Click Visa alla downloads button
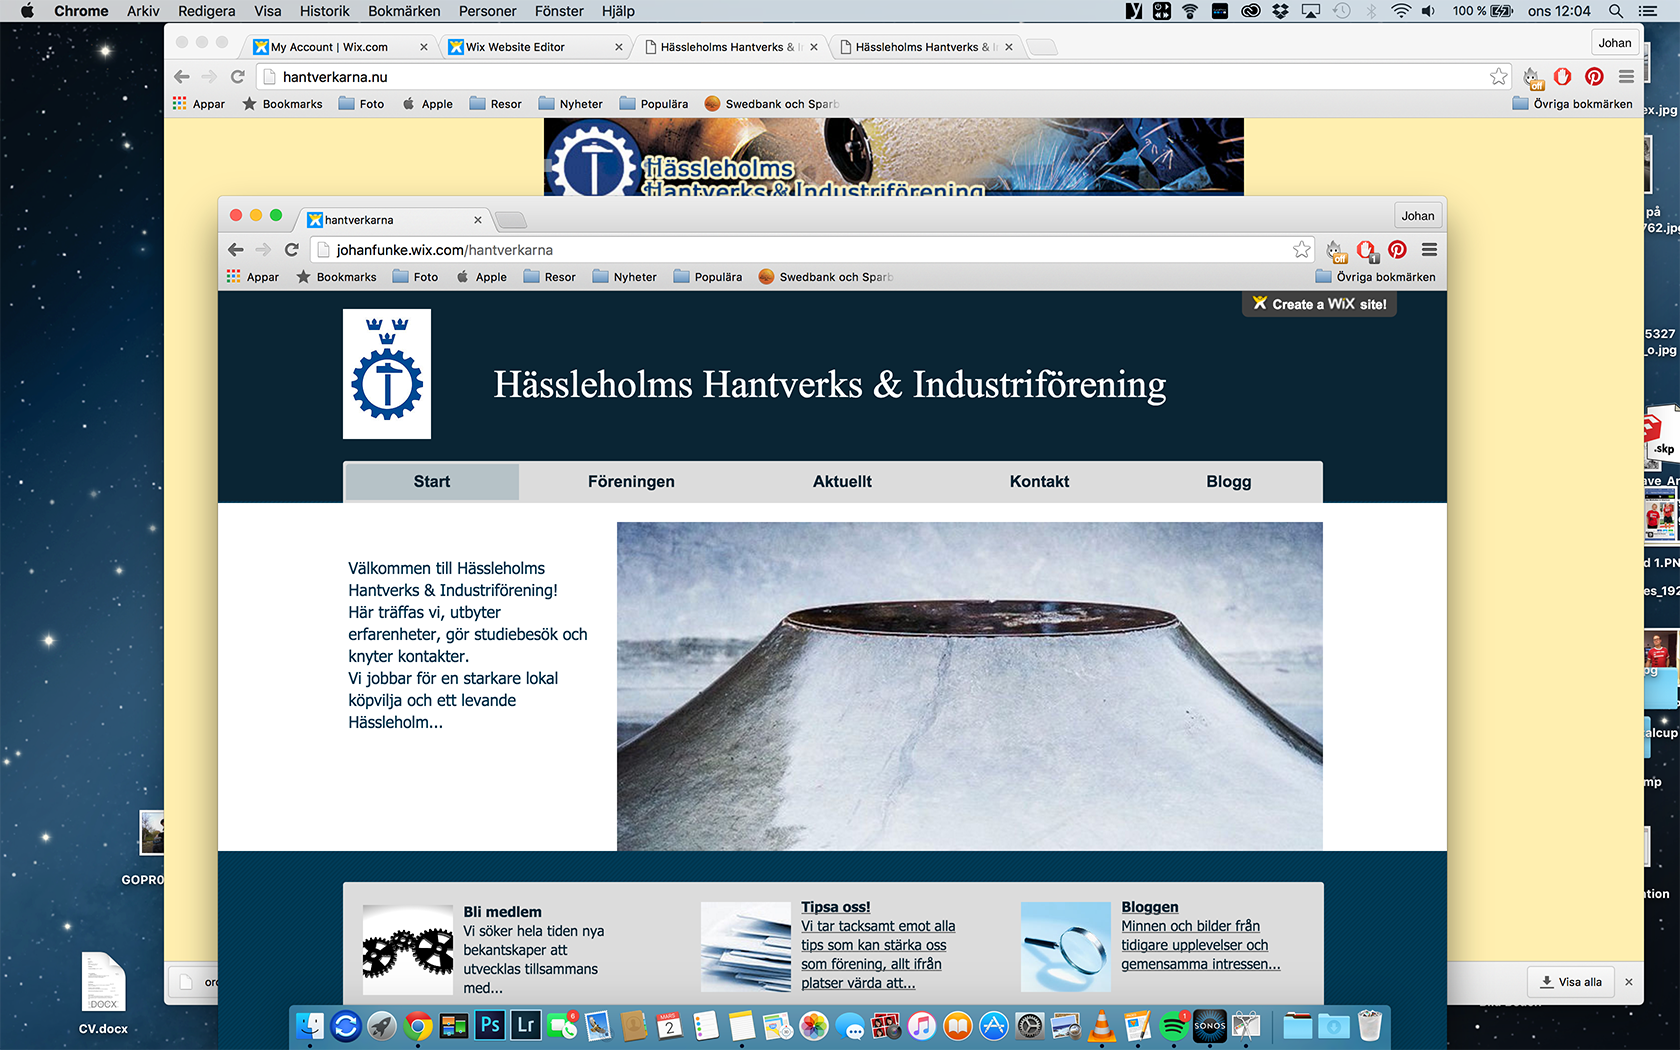Image resolution: width=1680 pixels, height=1050 pixels. 1570,982
